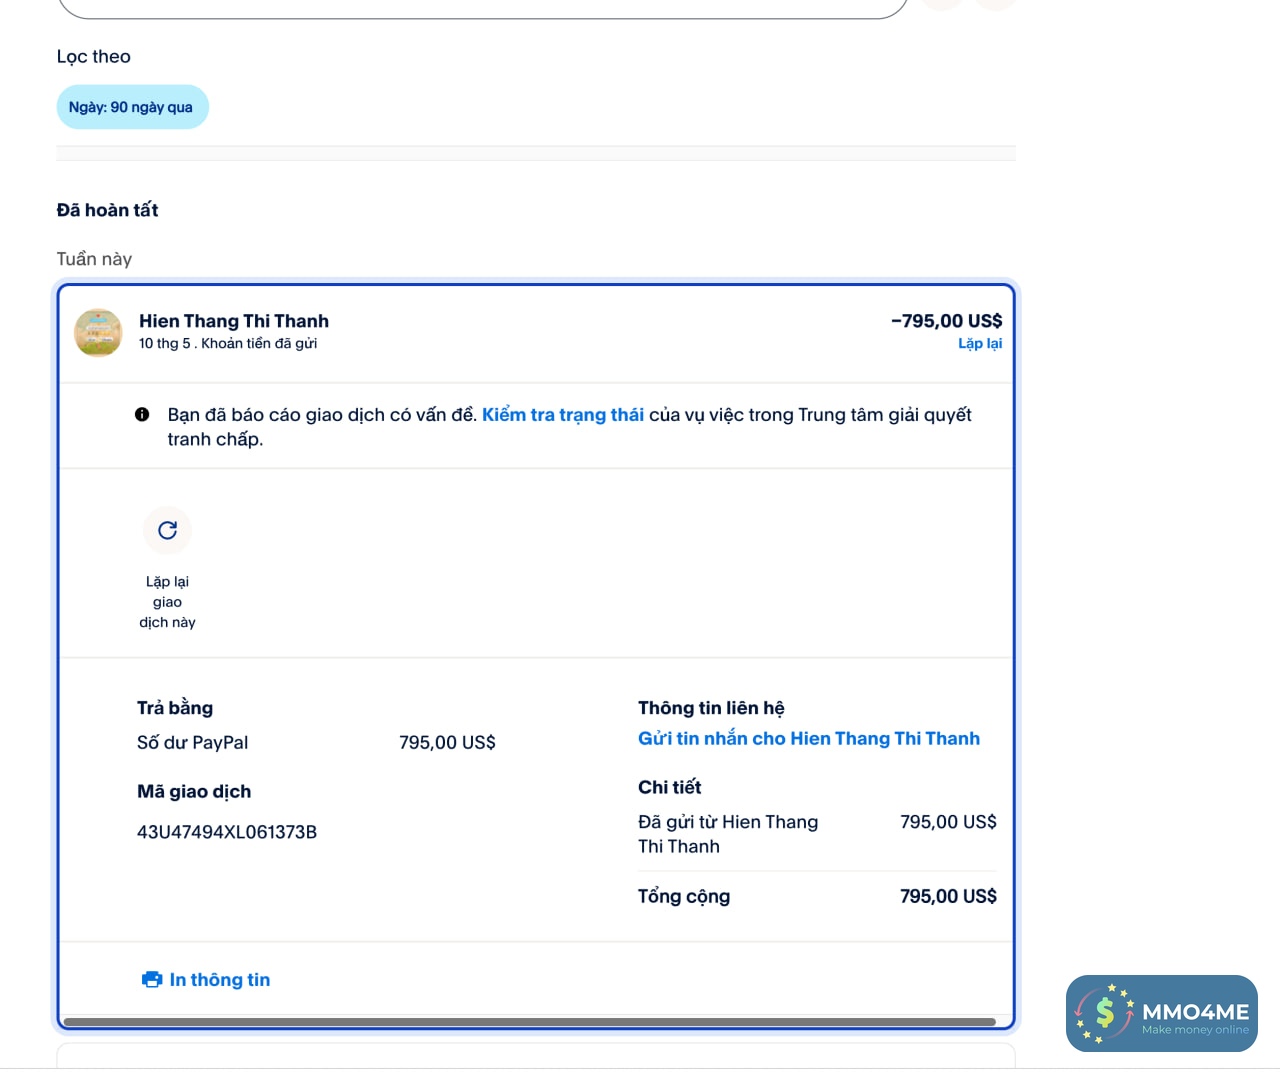Click the 'Thông tin liên hệ' heading
This screenshot has height=1072, width=1280.
[x=711, y=708]
